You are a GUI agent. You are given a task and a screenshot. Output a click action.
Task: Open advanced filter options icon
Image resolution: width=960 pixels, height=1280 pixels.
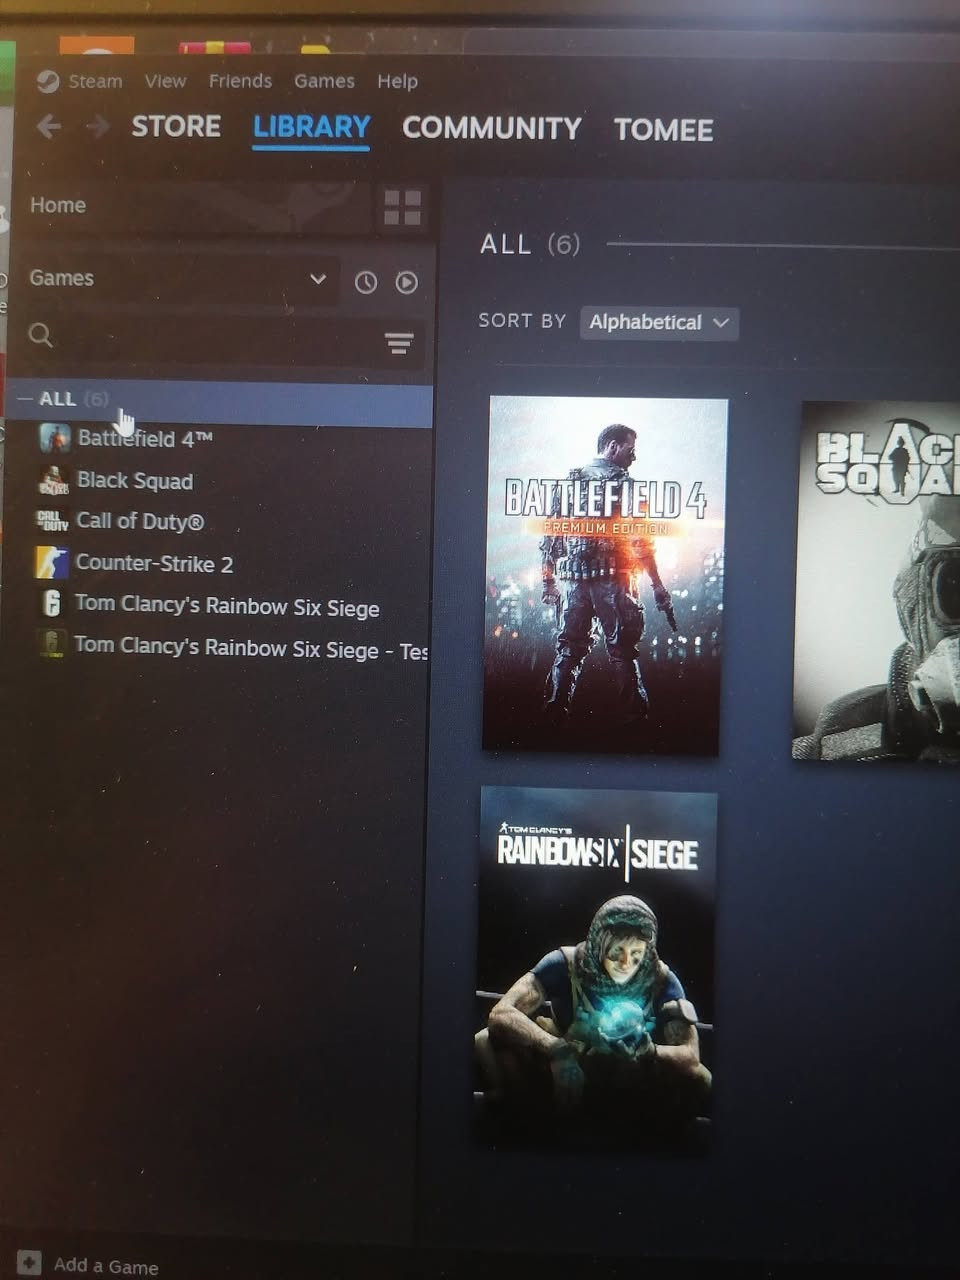point(399,344)
